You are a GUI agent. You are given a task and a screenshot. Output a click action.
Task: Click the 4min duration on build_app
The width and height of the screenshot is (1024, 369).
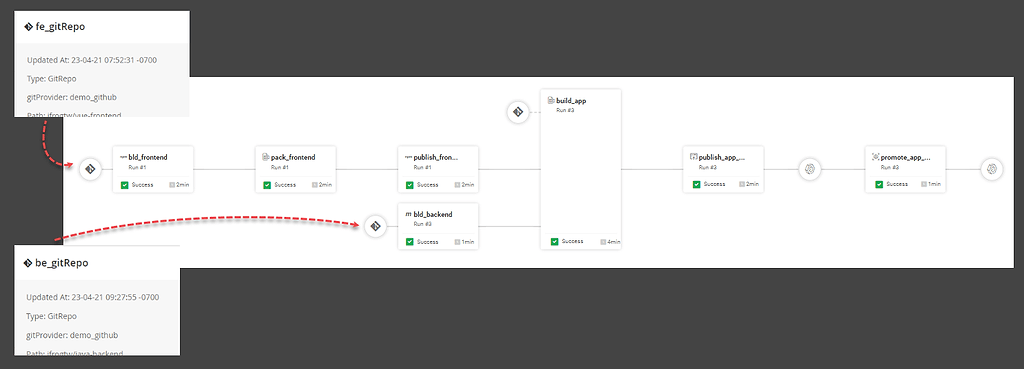pos(611,242)
